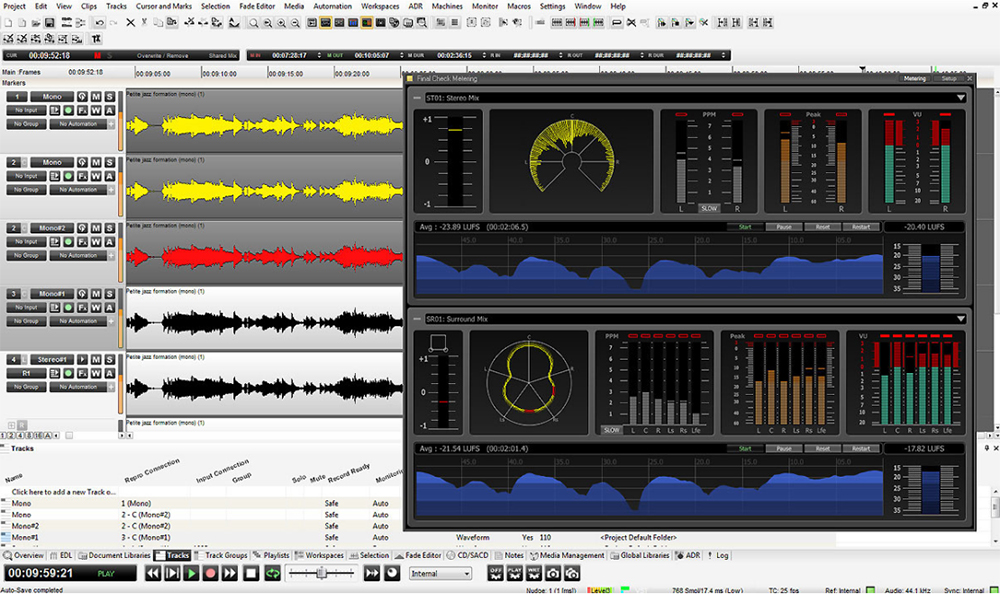Click track 1 playlist icon beside No Input
The width and height of the screenshot is (1000, 594).
(x=54, y=110)
